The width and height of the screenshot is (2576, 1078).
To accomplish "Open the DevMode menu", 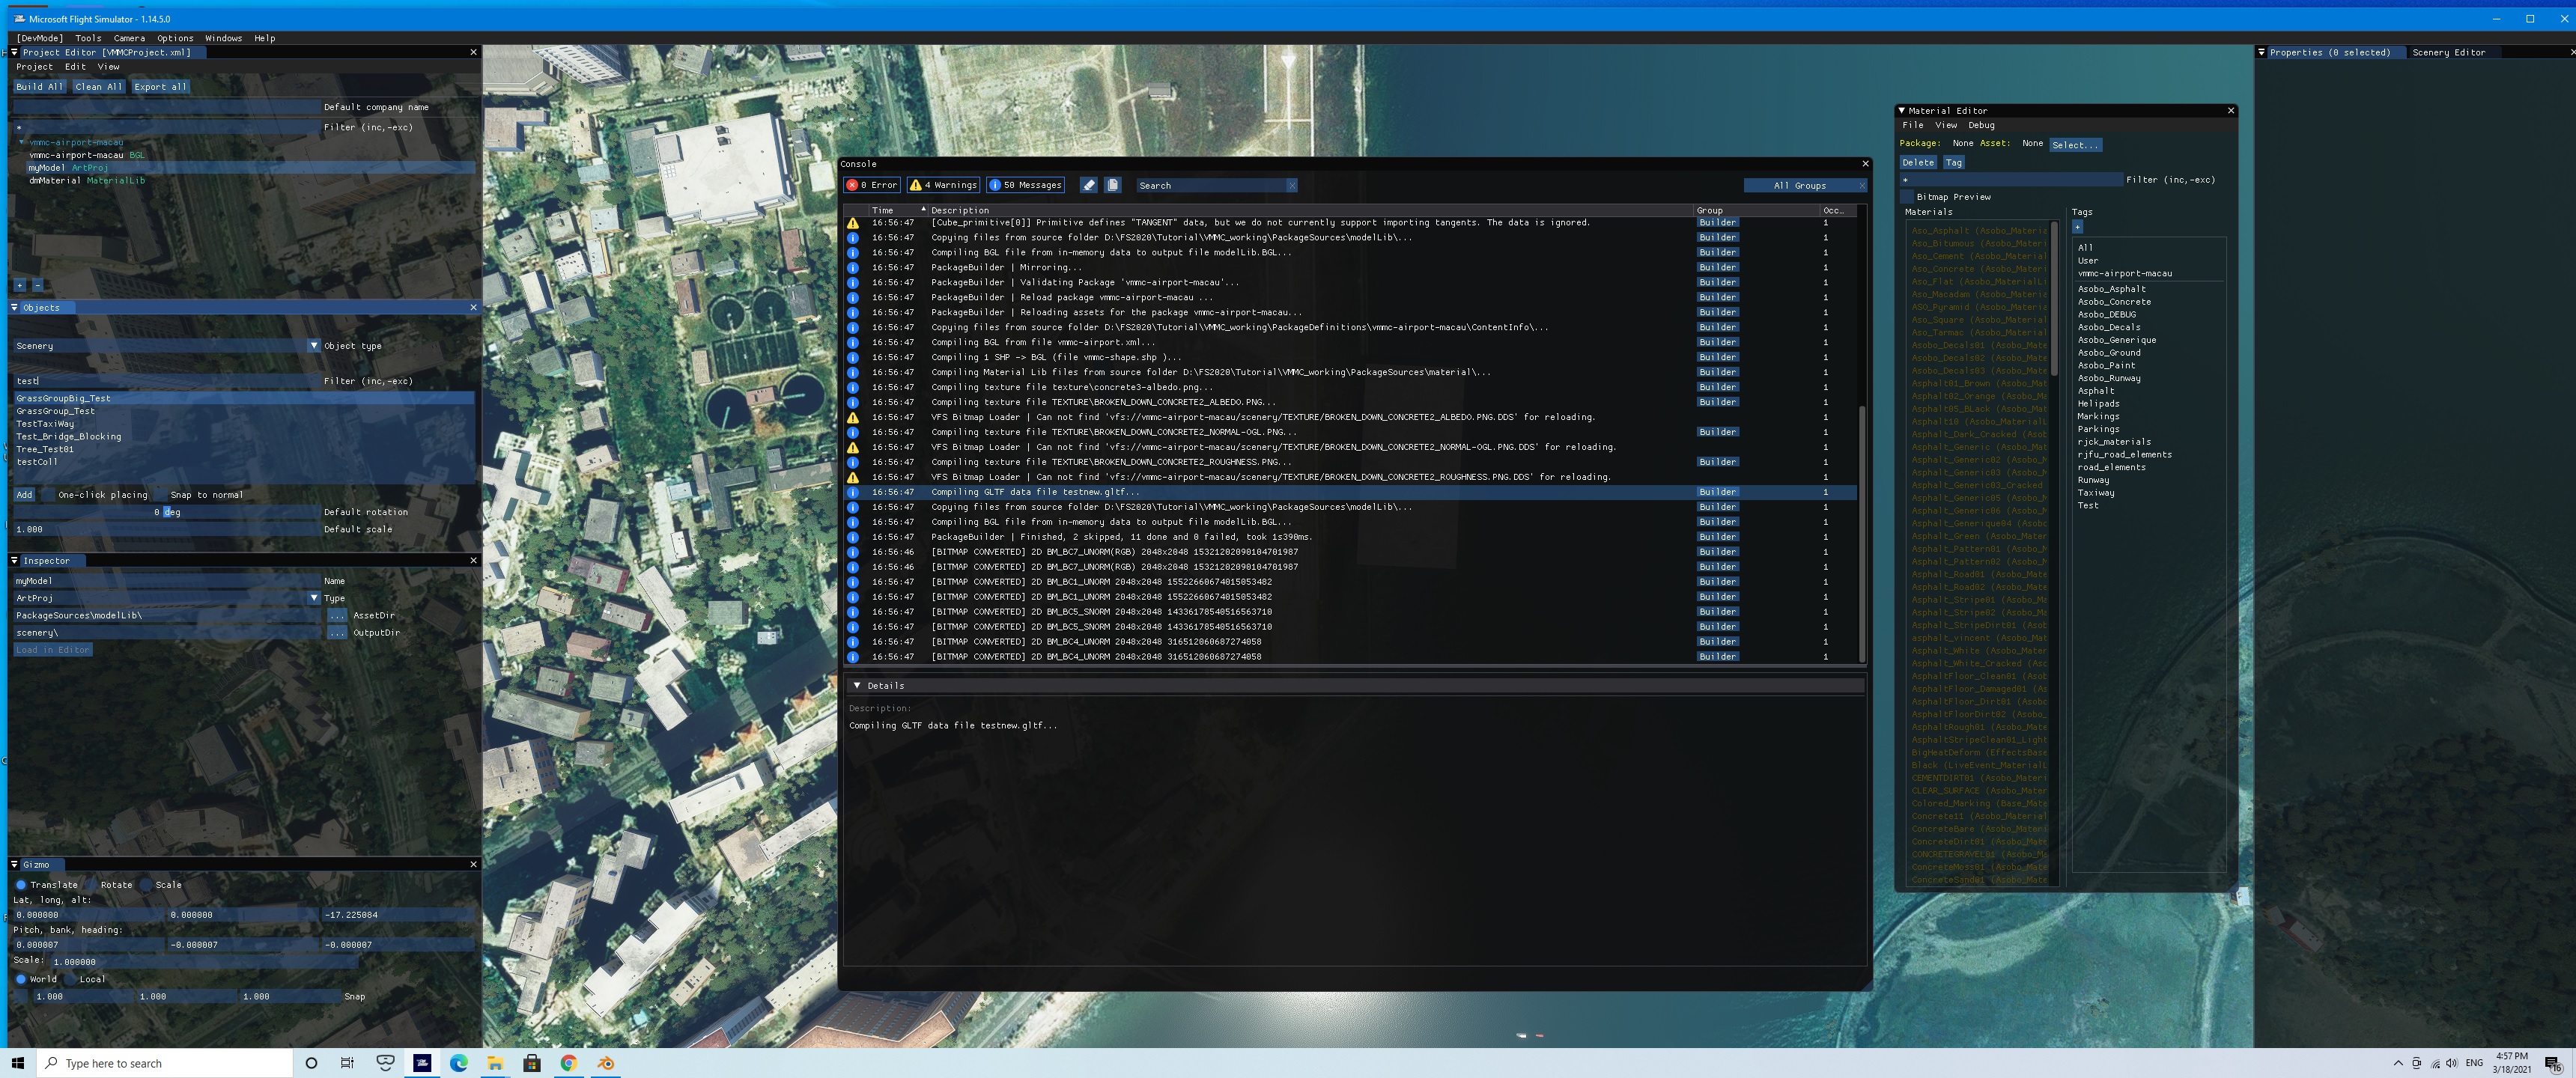I will coord(40,38).
